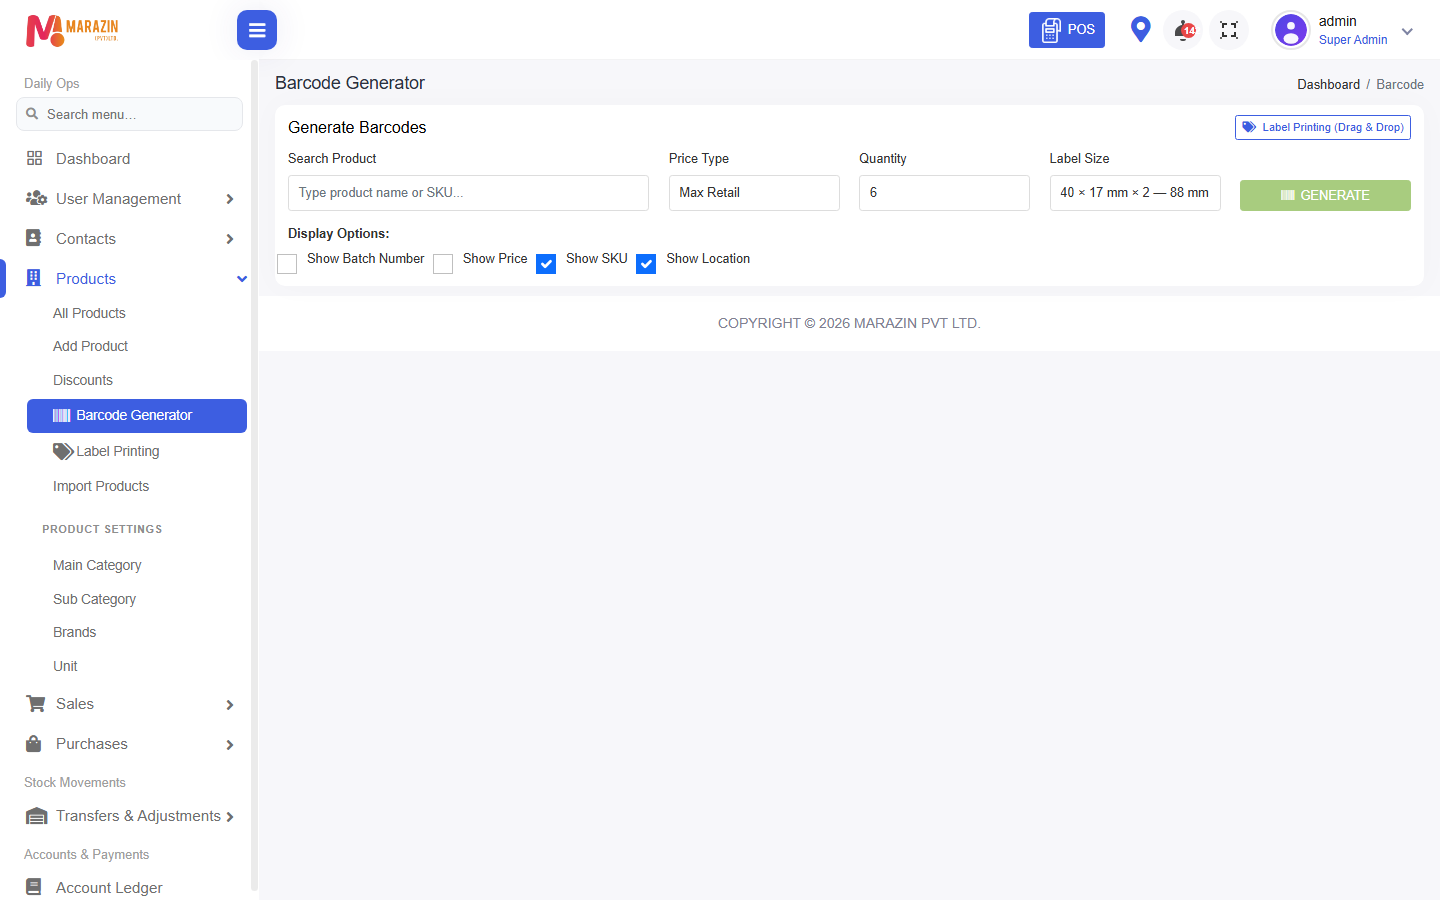Expand the Sales submenu arrow

coord(230,705)
